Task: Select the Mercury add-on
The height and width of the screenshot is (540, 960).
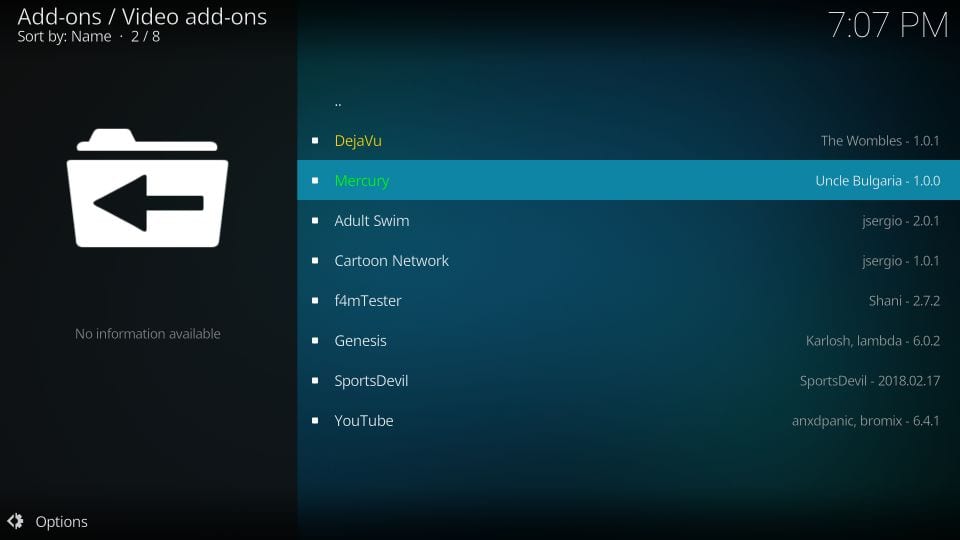Action: click(x=628, y=181)
